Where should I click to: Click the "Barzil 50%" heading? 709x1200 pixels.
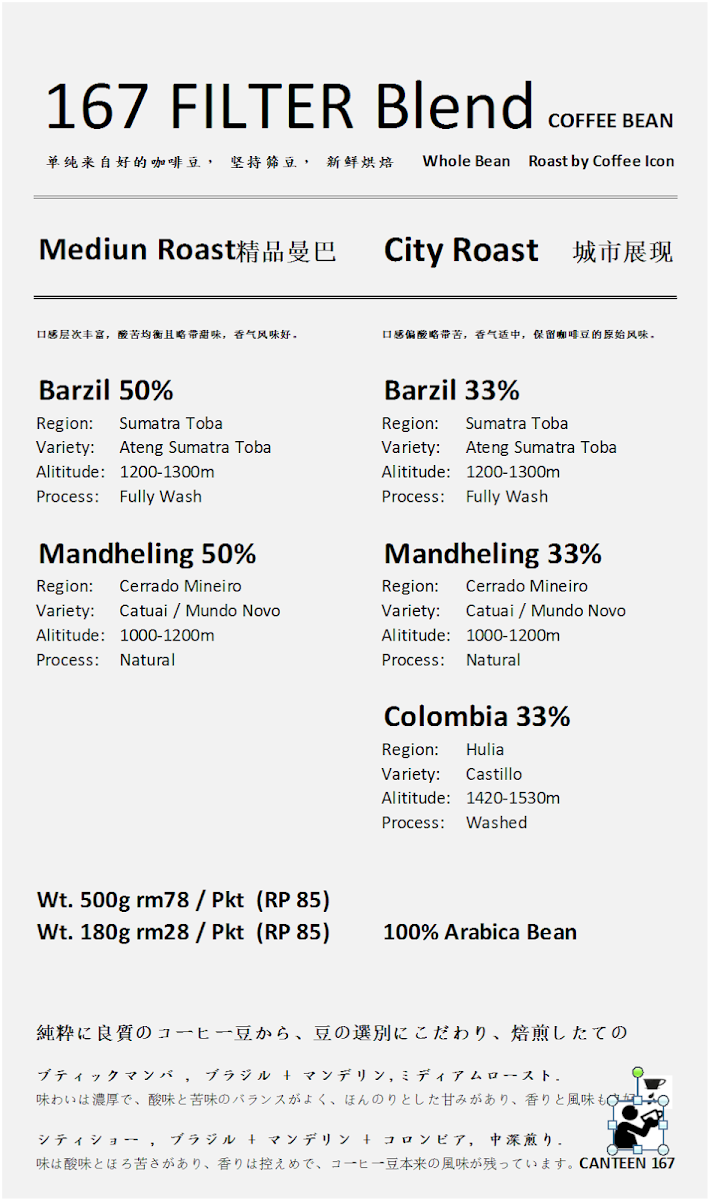tap(106, 390)
